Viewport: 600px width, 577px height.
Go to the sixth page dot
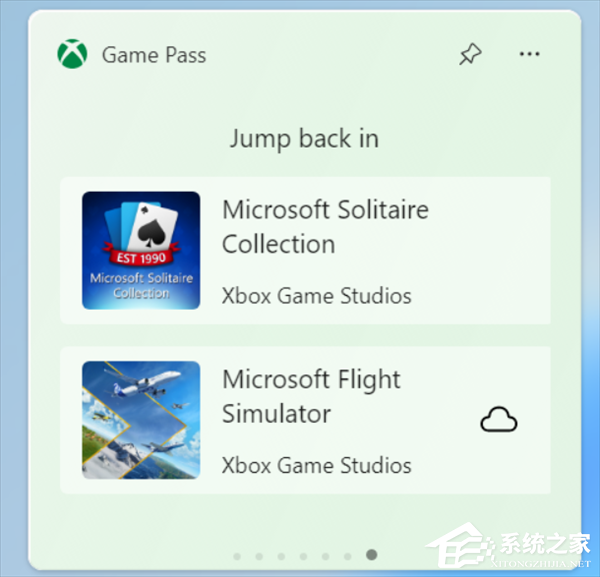click(348, 556)
